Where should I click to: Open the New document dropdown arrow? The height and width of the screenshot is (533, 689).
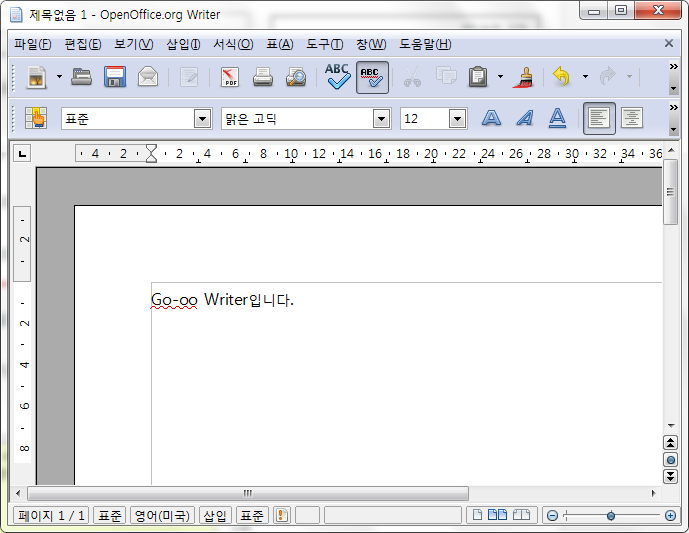tap(59, 77)
